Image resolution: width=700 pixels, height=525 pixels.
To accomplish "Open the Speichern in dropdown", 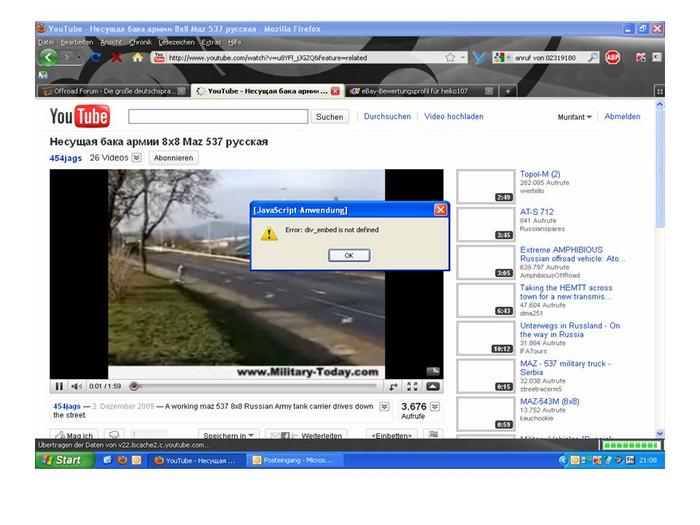I will [228, 435].
